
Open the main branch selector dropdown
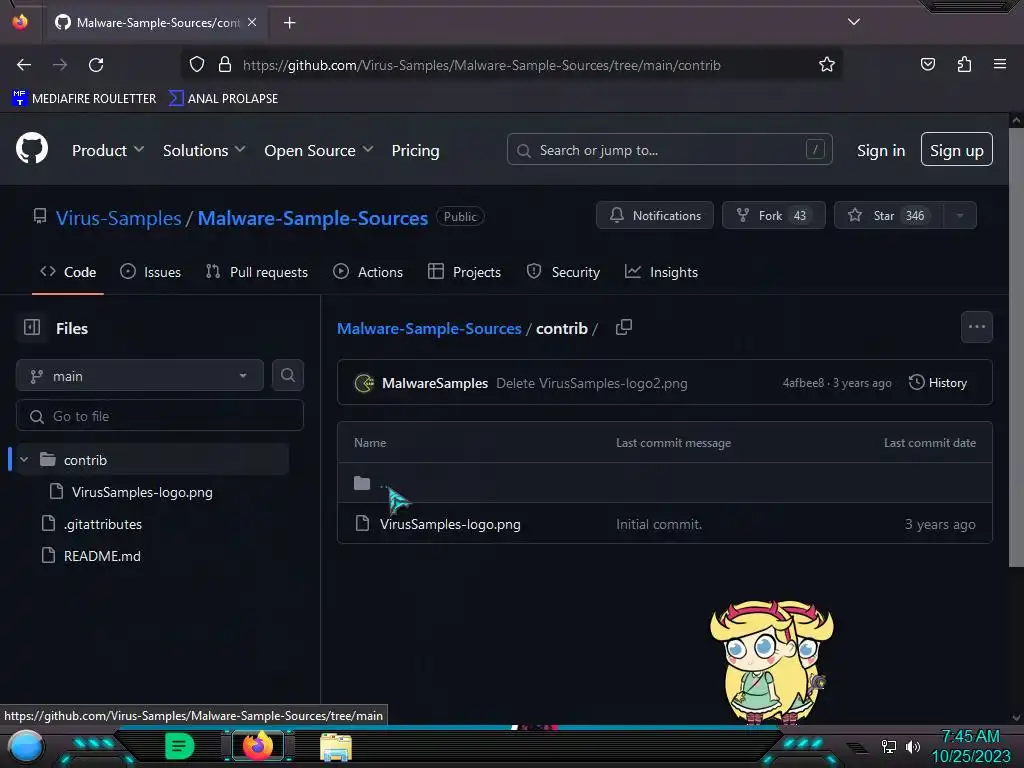[x=140, y=376]
